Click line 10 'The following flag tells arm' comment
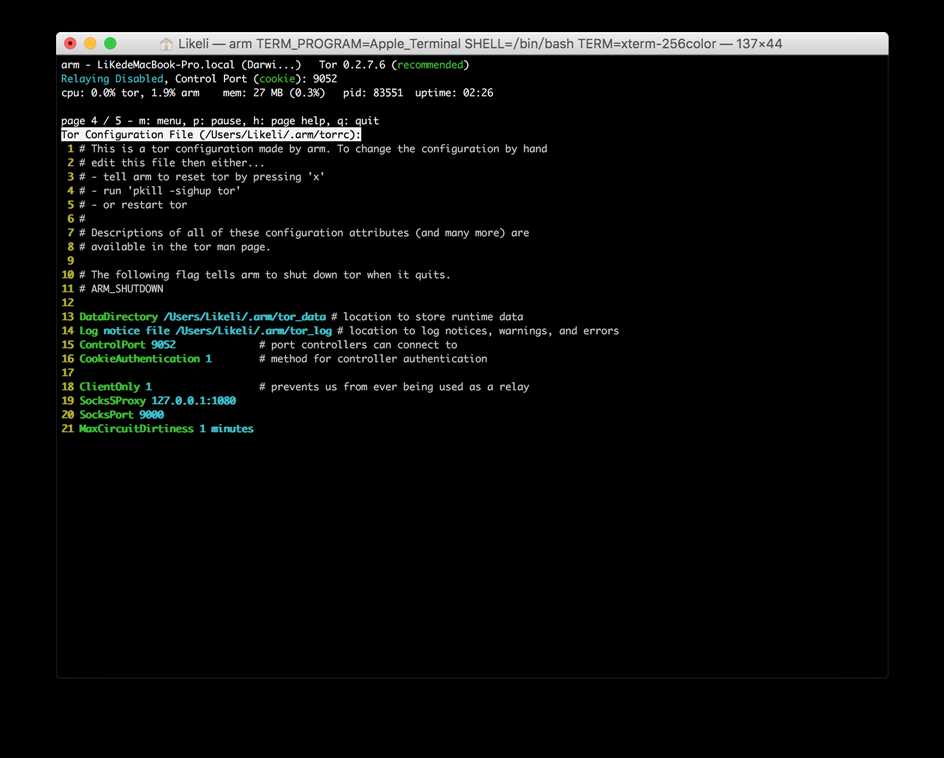This screenshot has width=944, height=758. (265, 275)
